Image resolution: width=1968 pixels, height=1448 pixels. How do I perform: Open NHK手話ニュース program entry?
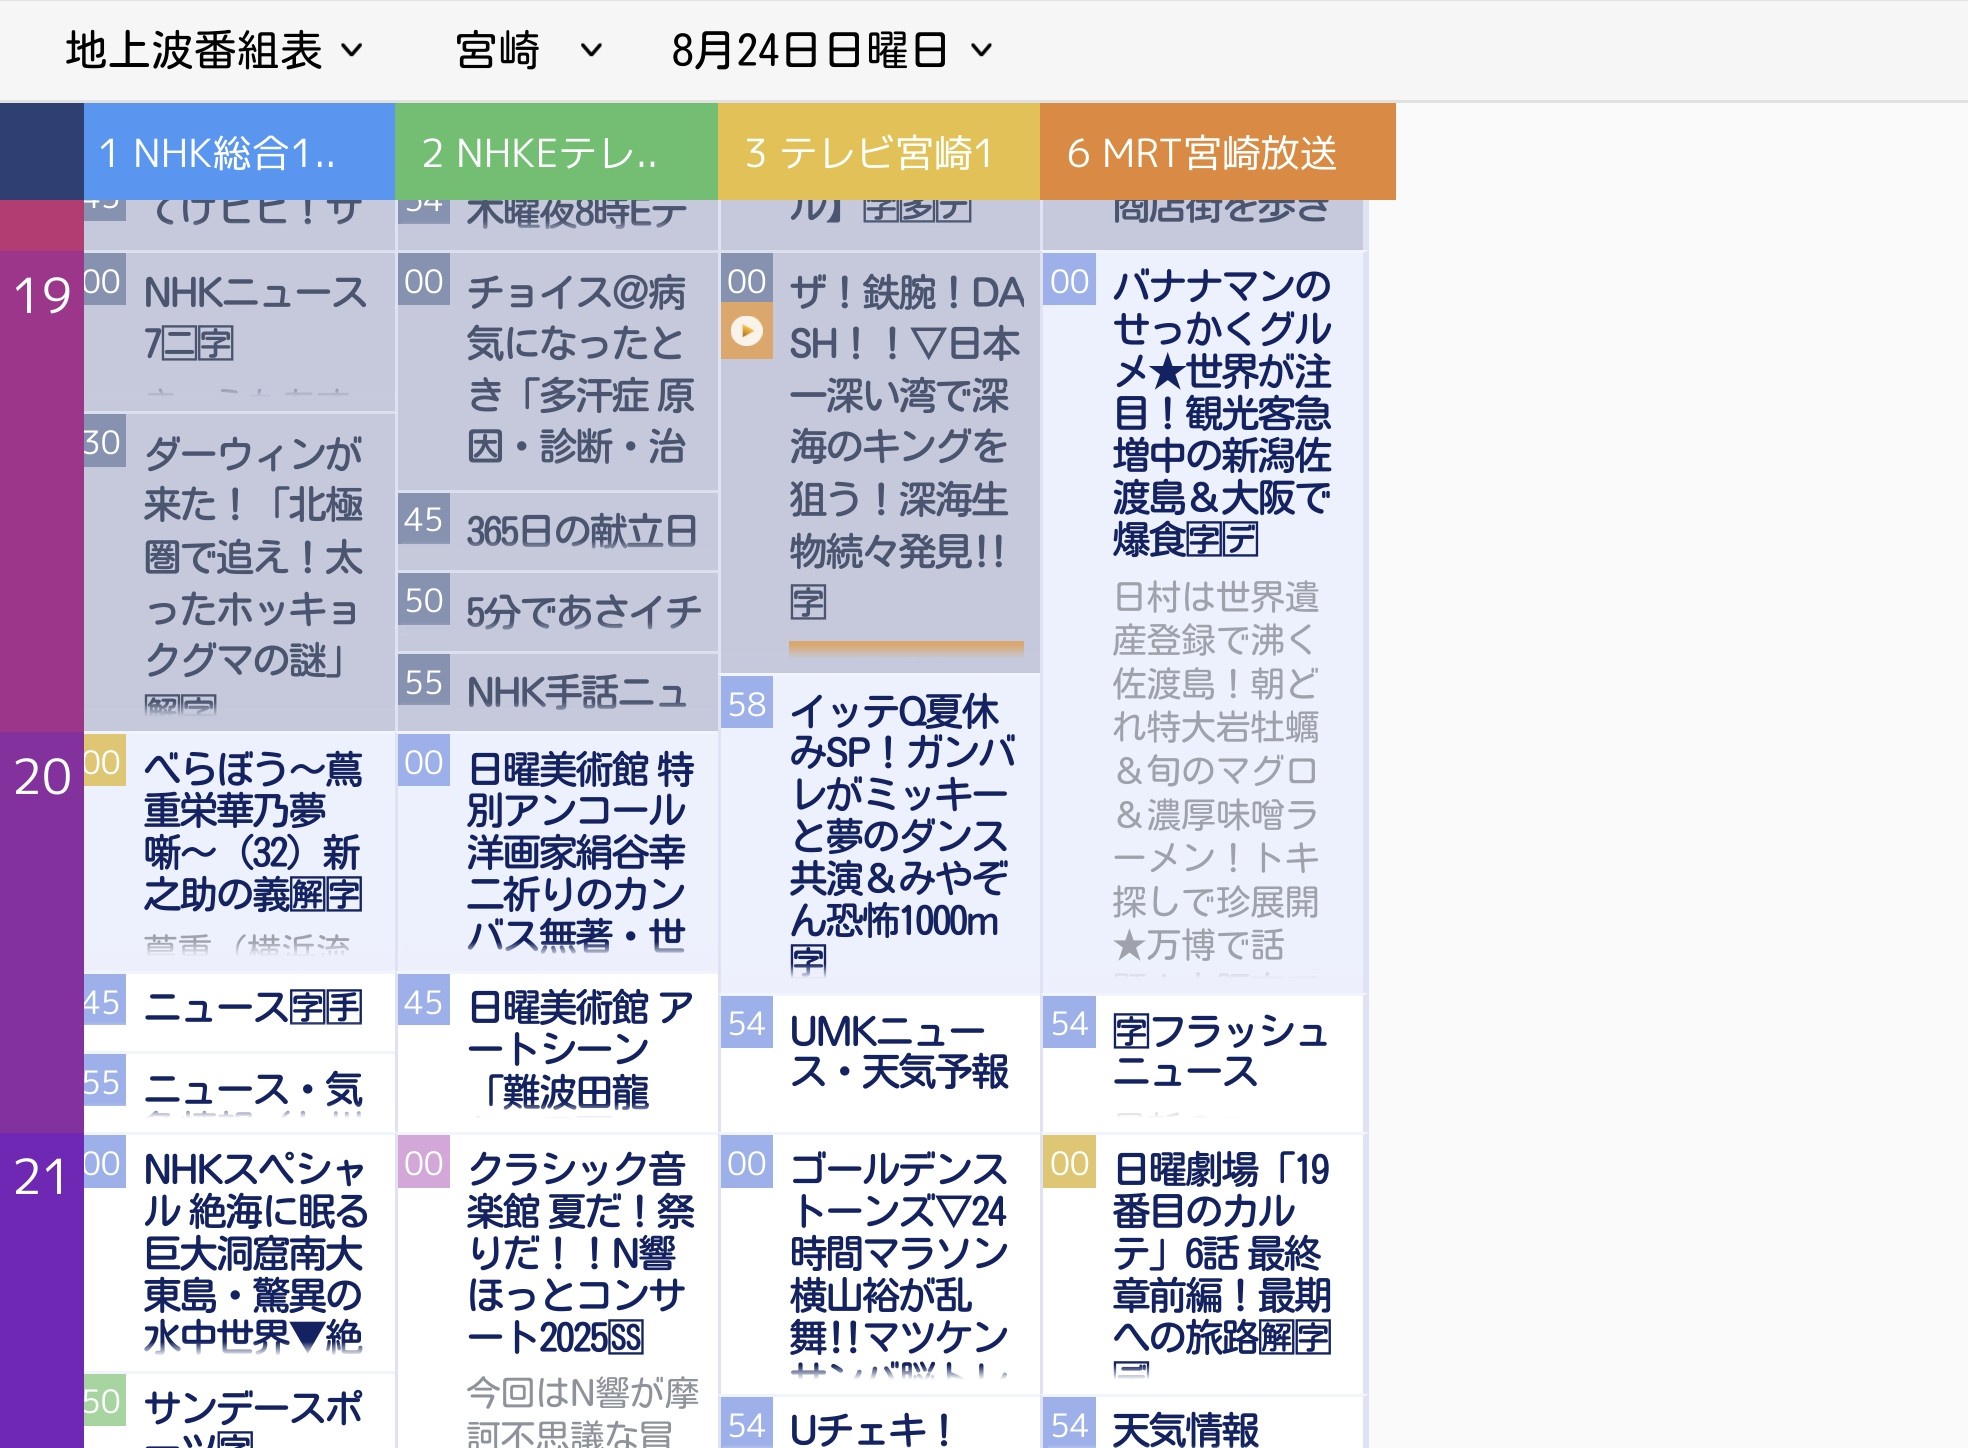tap(558, 692)
